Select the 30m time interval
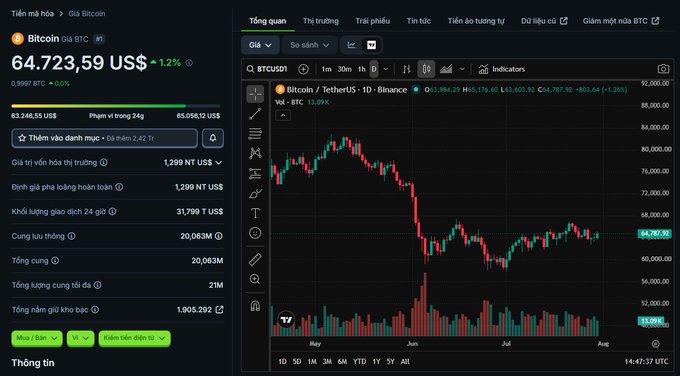 (344, 69)
